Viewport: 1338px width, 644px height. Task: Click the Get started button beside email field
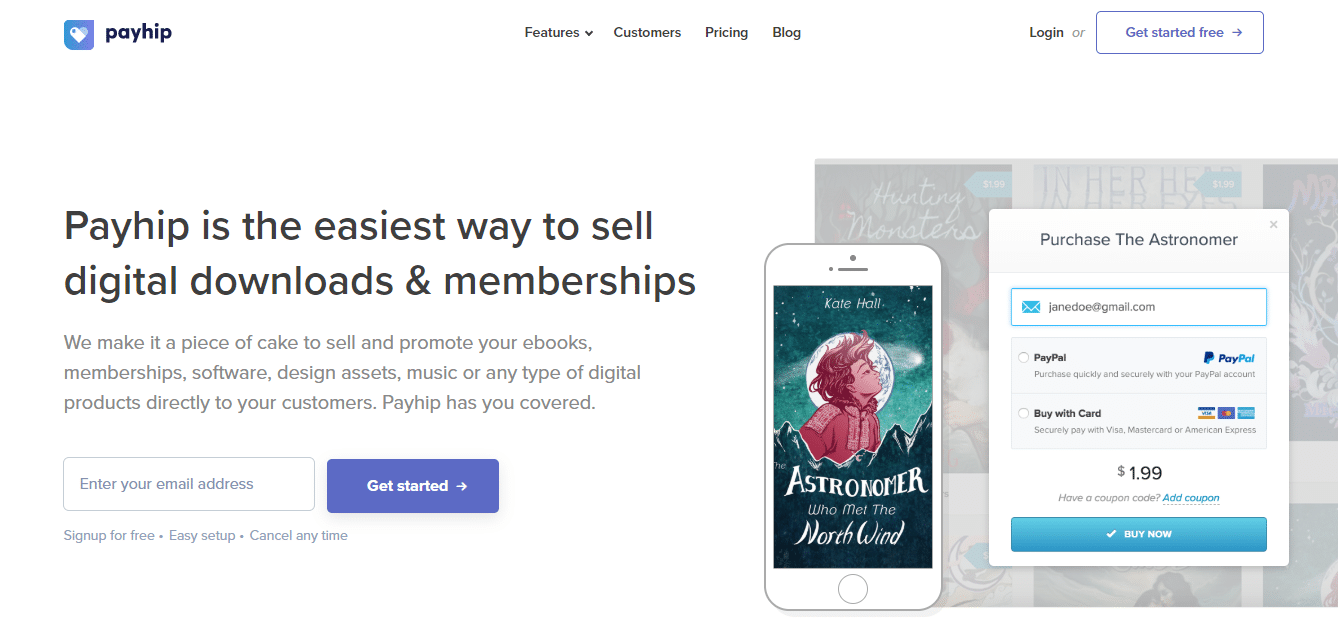pyautogui.click(x=412, y=486)
